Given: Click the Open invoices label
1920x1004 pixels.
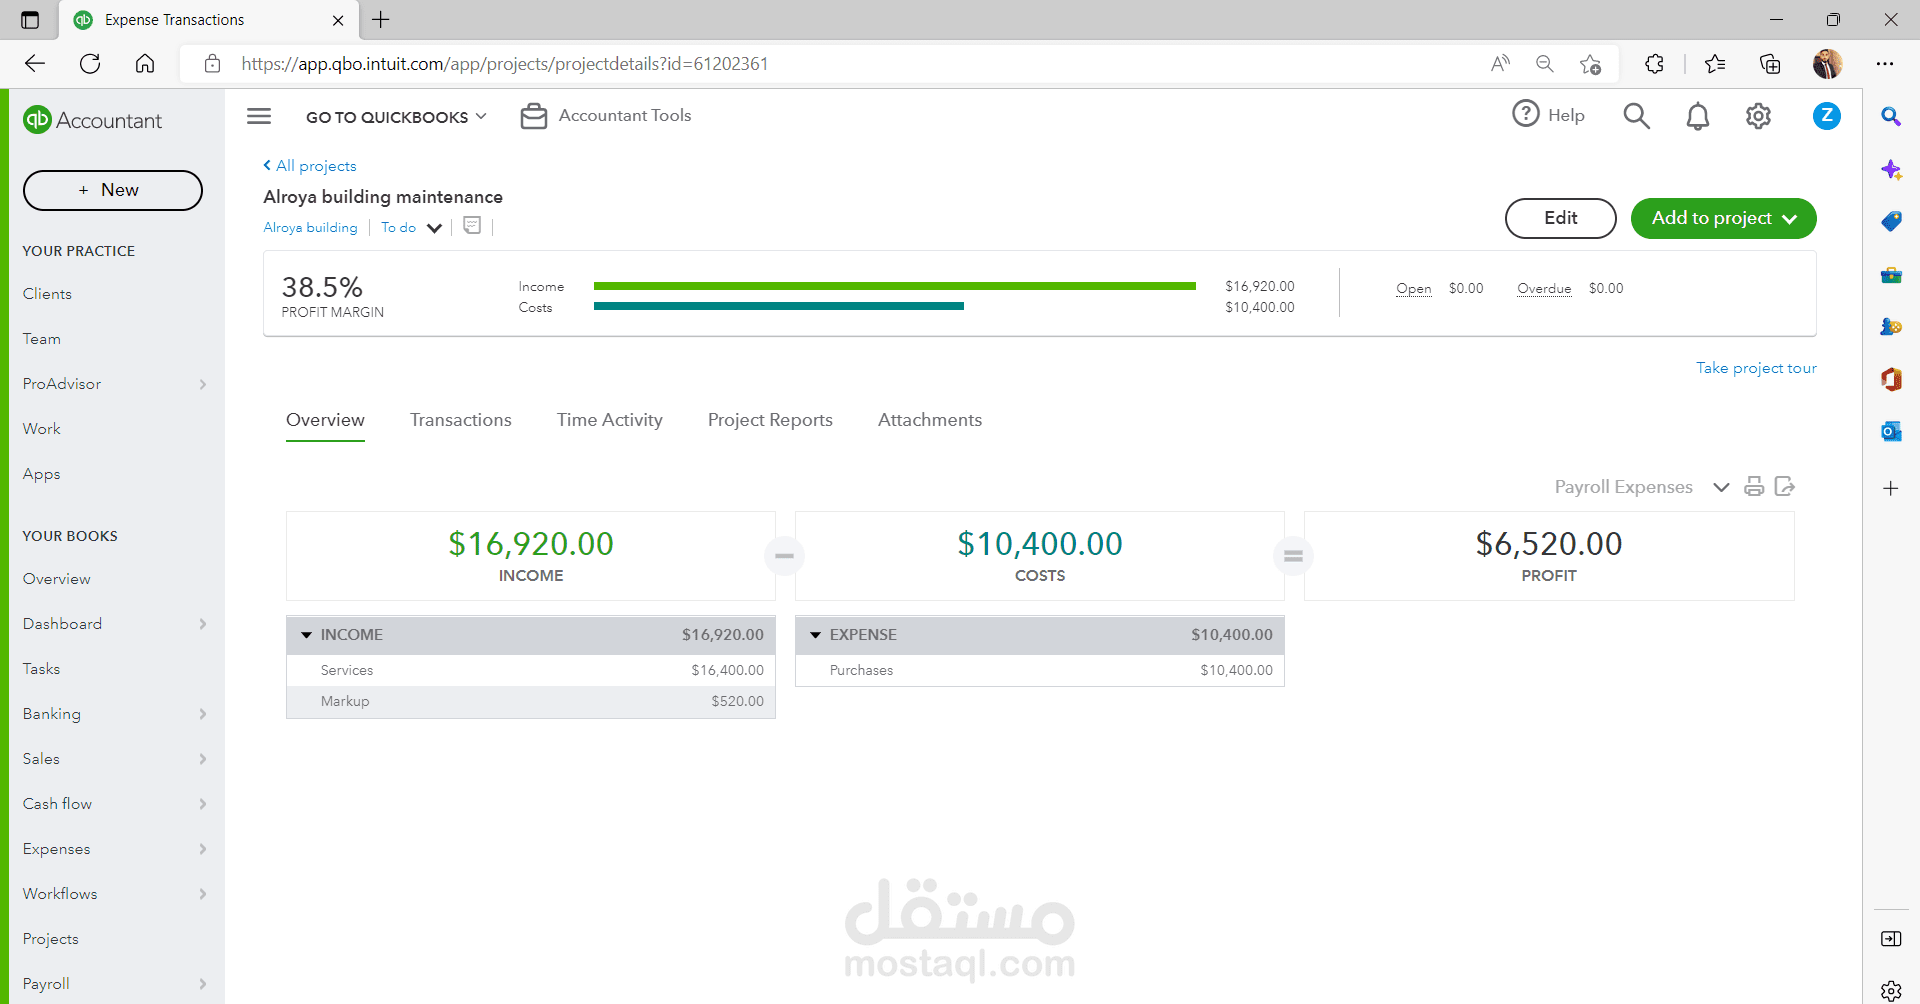Looking at the screenshot, I should pos(1413,288).
